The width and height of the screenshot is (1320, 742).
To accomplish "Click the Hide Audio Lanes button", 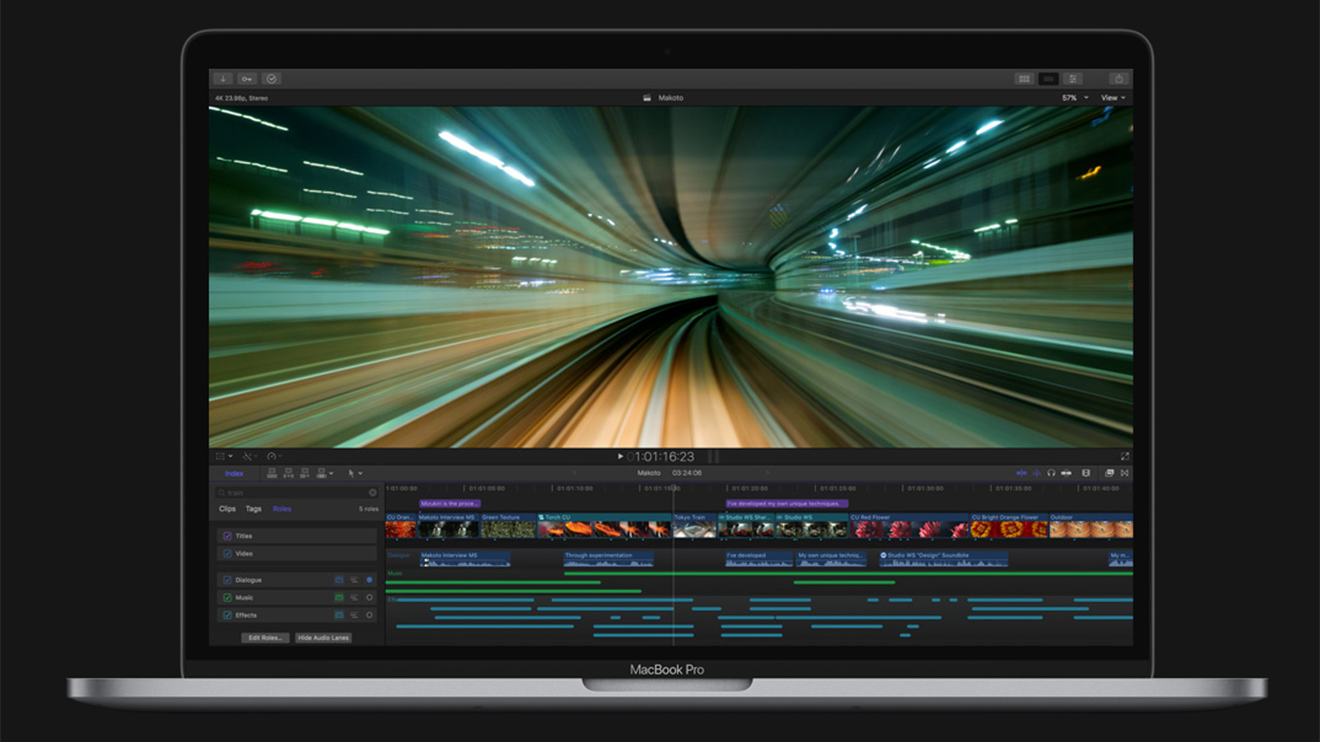I will [322, 637].
